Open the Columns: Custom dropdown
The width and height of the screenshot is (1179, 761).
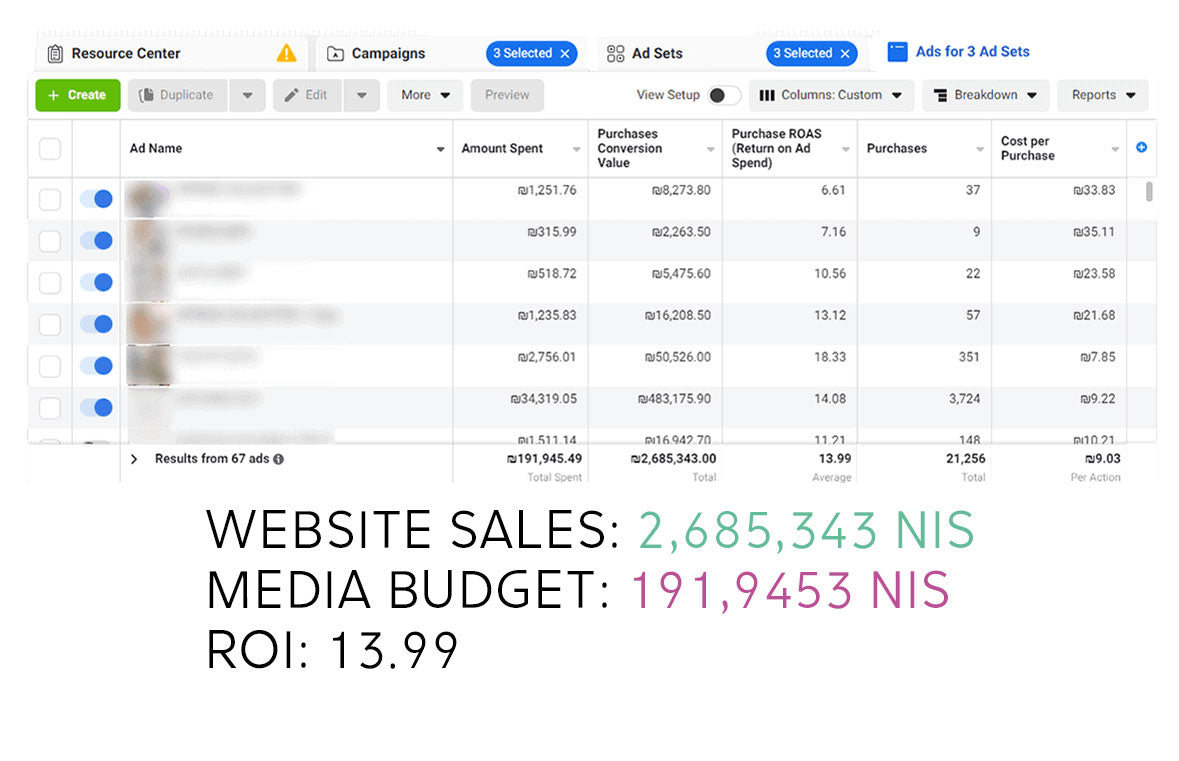click(x=830, y=95)
